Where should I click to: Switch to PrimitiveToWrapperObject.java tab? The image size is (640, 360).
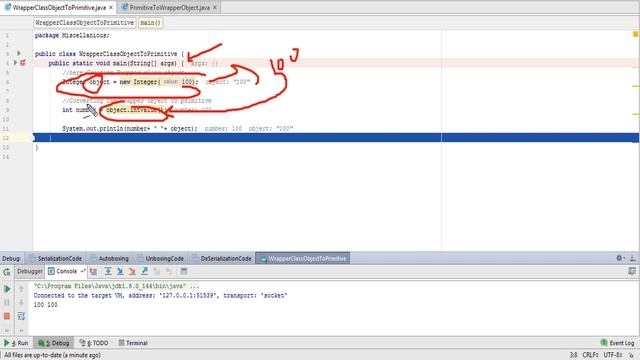pyautogui.click(x=169, y=7)
